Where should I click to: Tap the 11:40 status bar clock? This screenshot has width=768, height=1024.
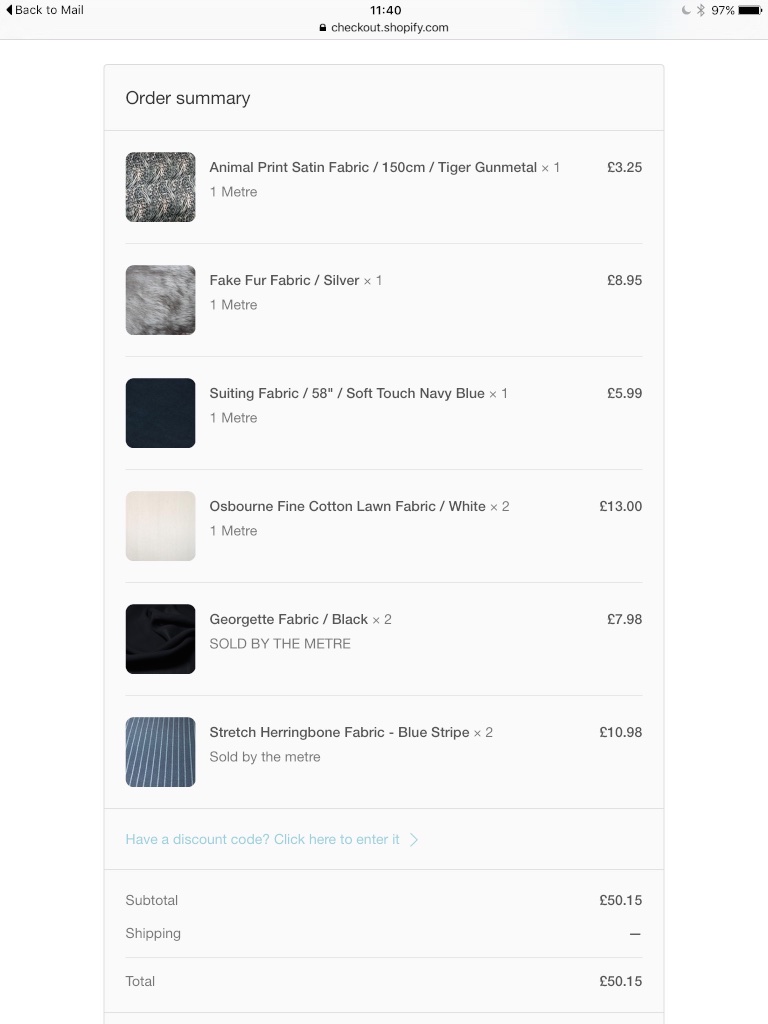tap(385, 10)
